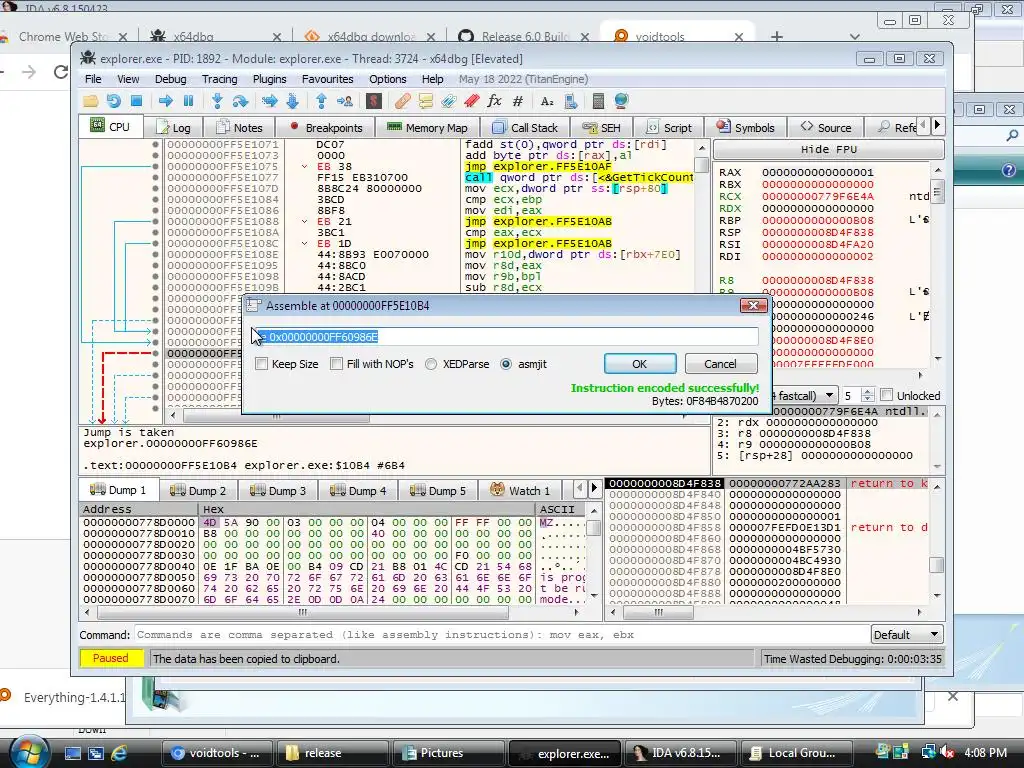Image resolution: width=1024 pixels, height=768 pixels.
Task: Collapse the jump at FF5E108C fold marker
Action: point(304,244)
